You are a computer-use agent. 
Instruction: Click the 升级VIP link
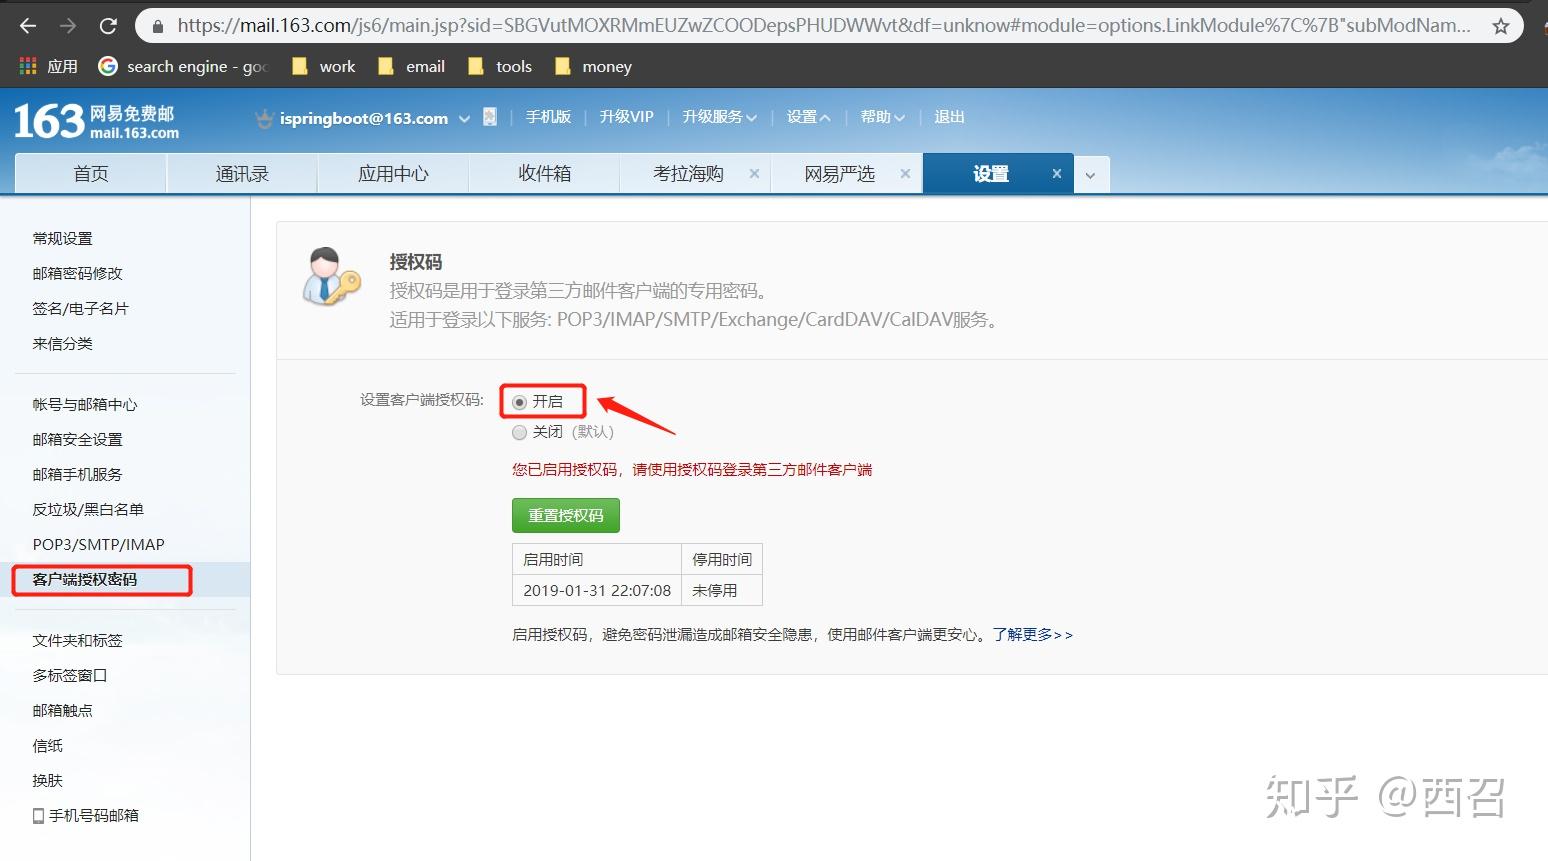[627, 117]
